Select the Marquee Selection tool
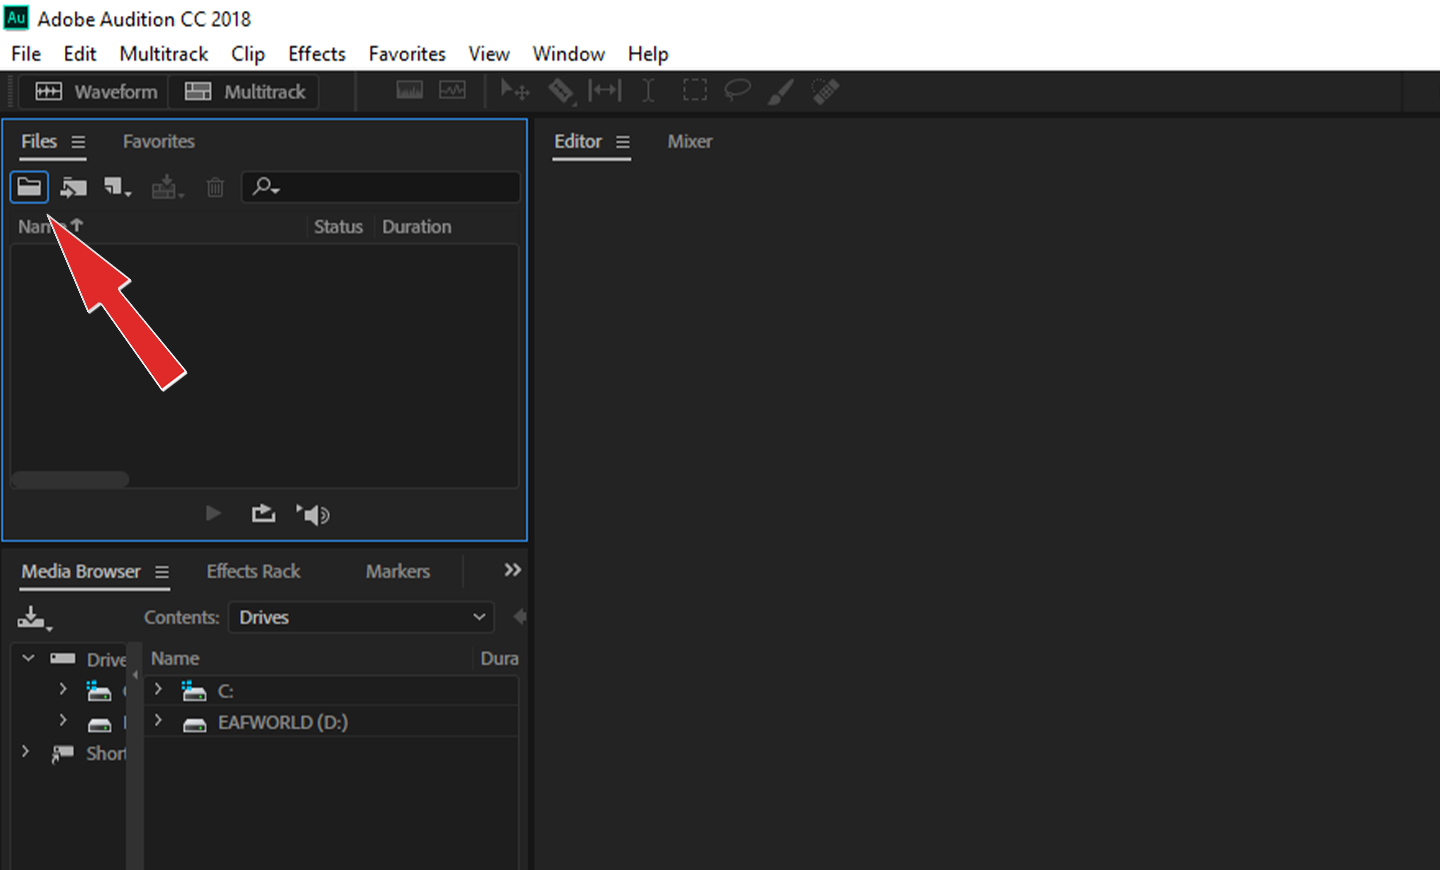 (694, 91)
